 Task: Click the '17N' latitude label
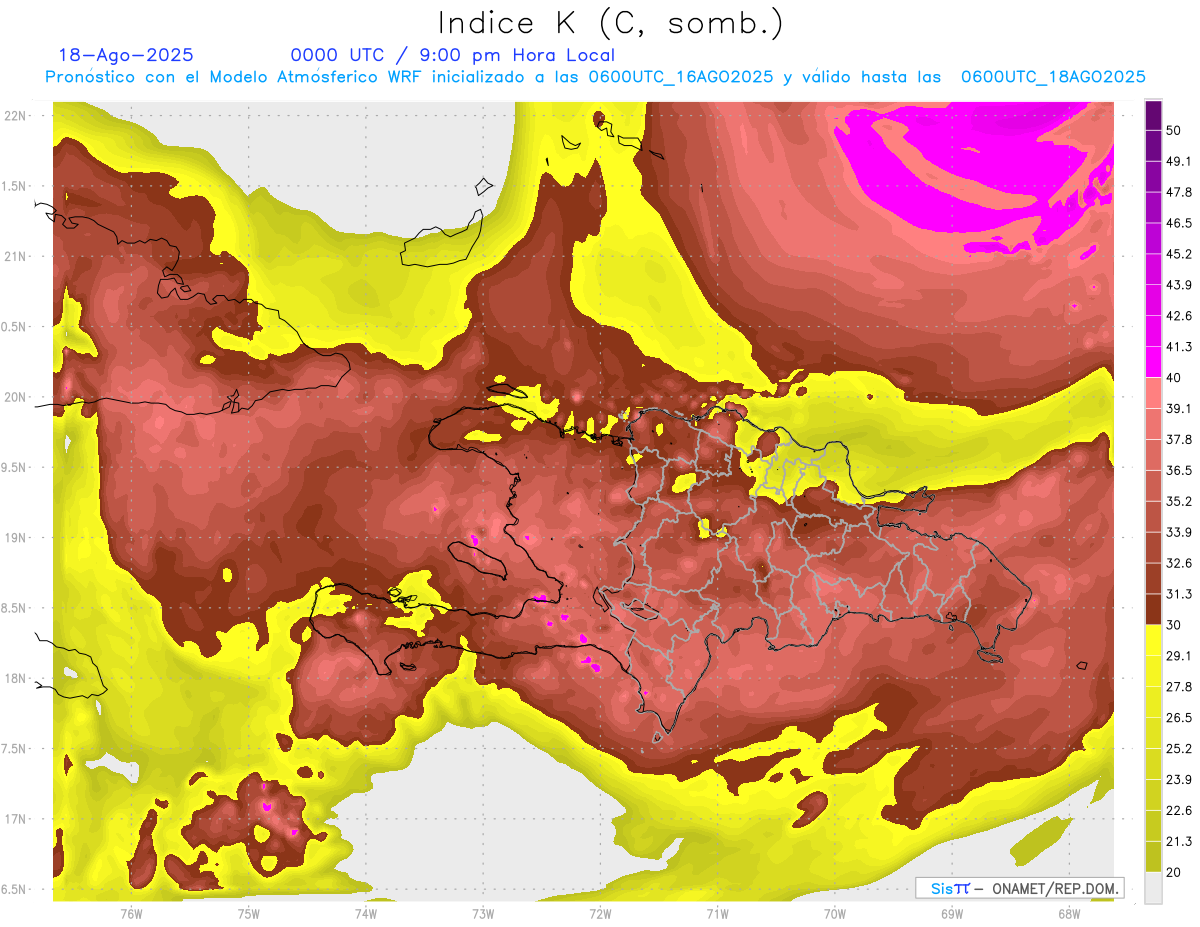(16, 819)
